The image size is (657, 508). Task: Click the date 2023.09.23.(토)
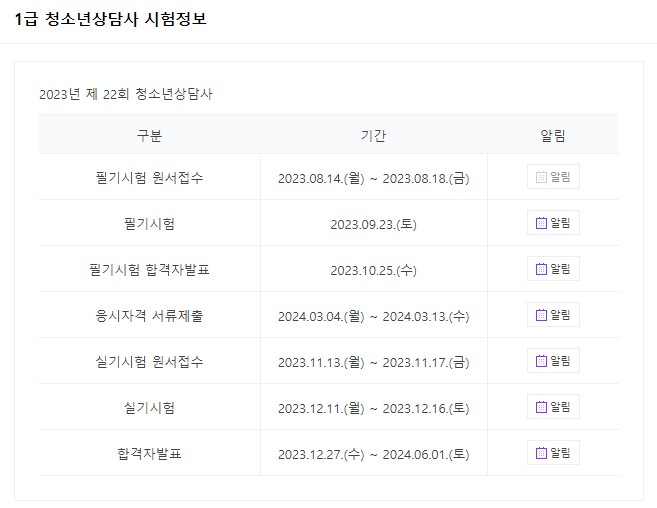[x=373, y=224]
